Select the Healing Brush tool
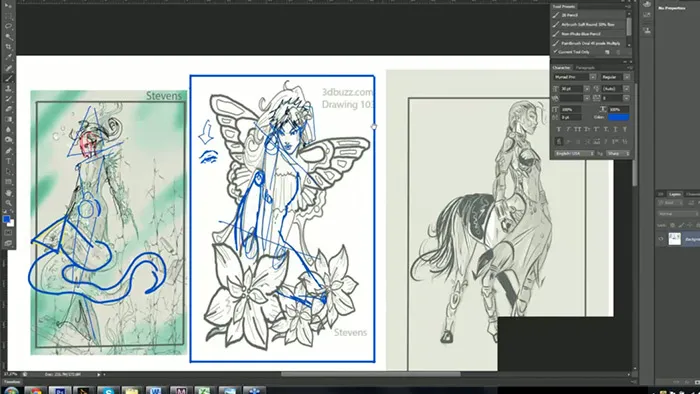The height and width of the screenshot is (394, 700). click(8, 68)
